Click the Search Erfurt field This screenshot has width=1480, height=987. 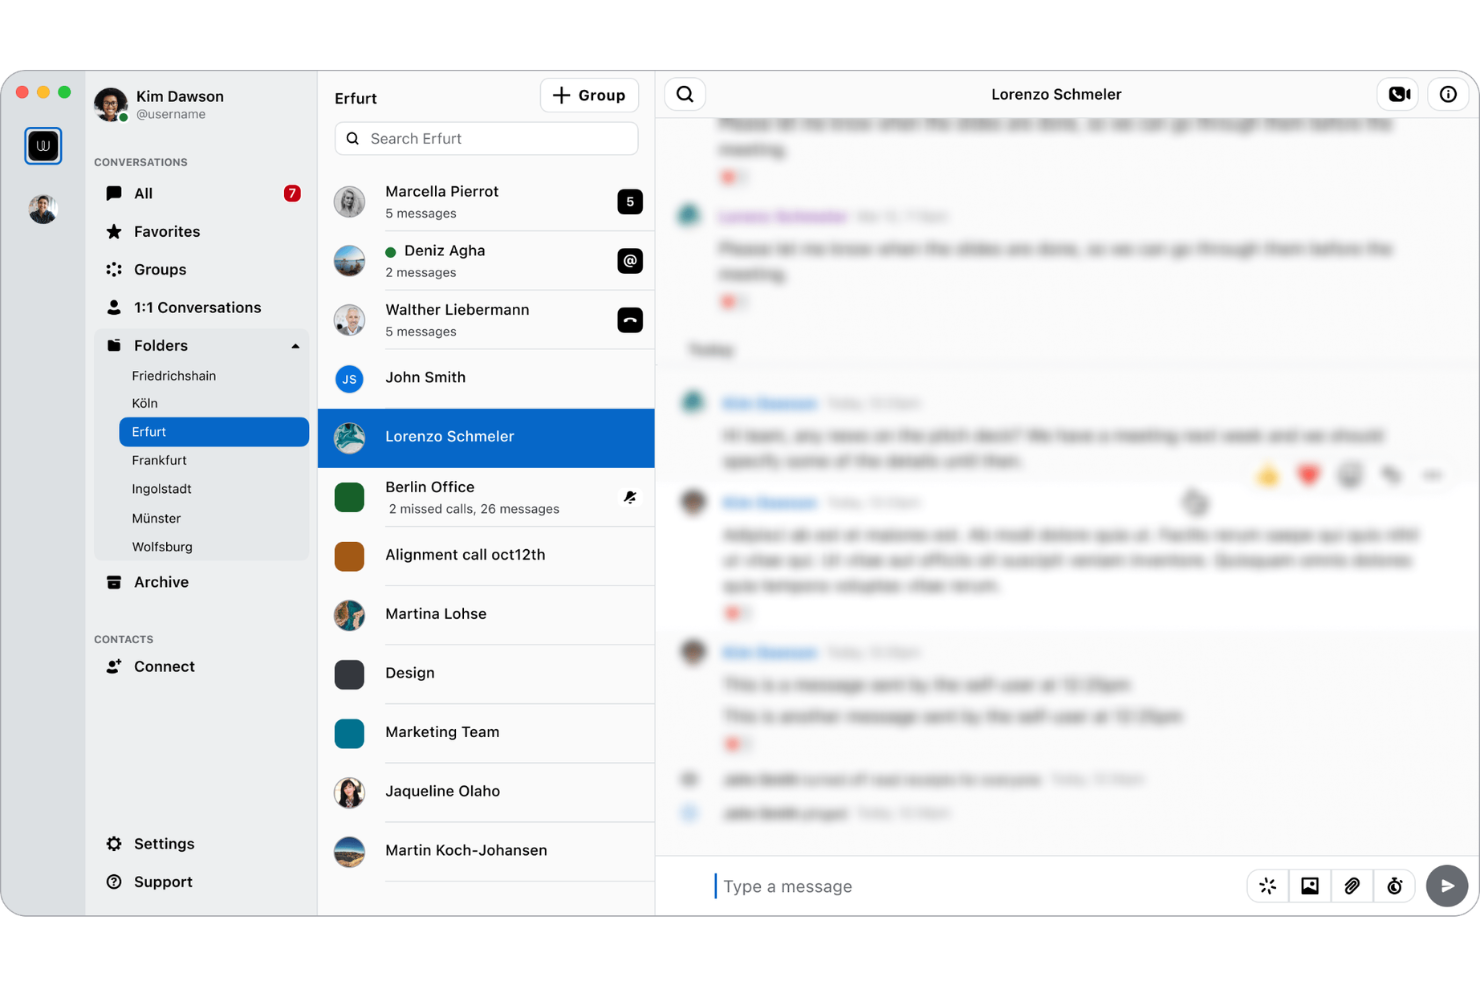[485, 138]
